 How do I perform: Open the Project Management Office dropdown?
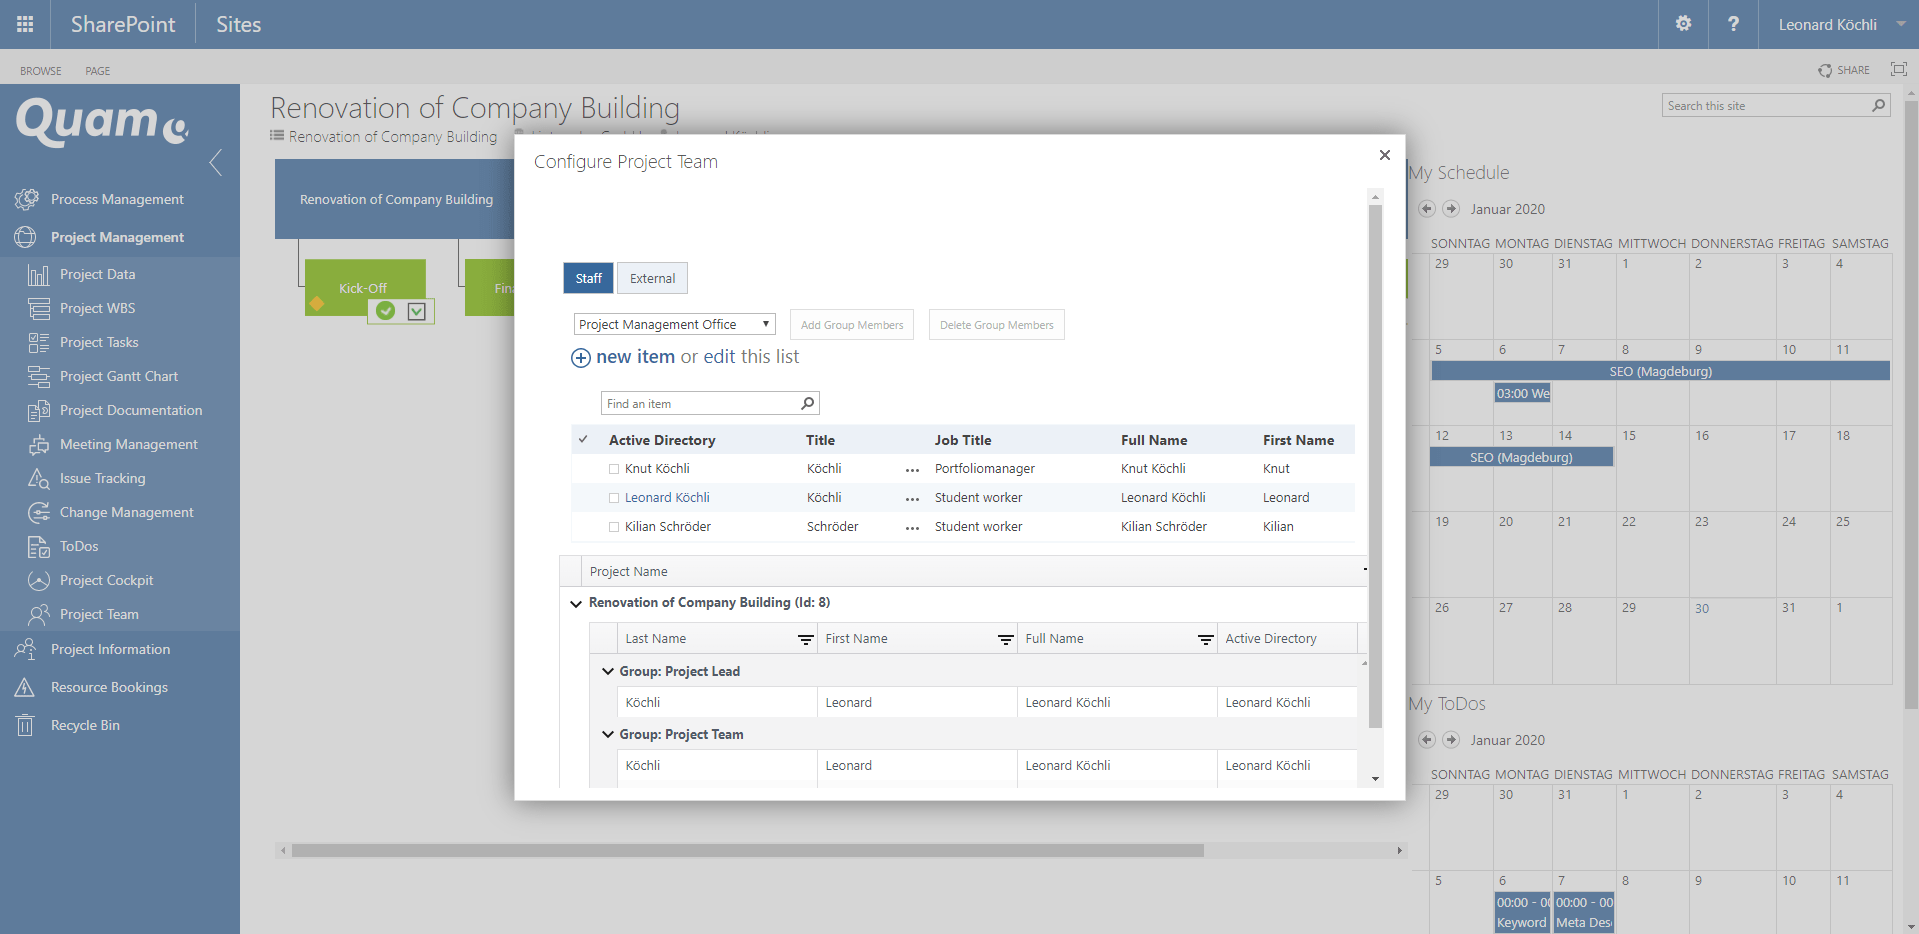click(x=674, y=325)
